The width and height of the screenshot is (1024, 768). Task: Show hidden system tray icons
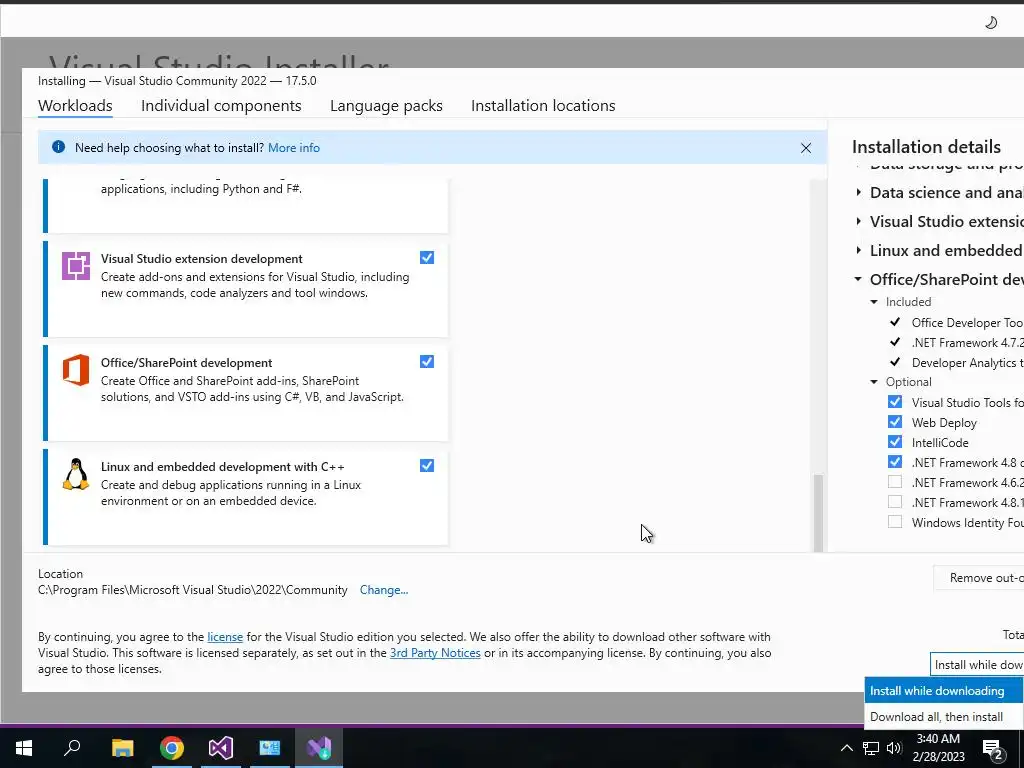point(846,748)
